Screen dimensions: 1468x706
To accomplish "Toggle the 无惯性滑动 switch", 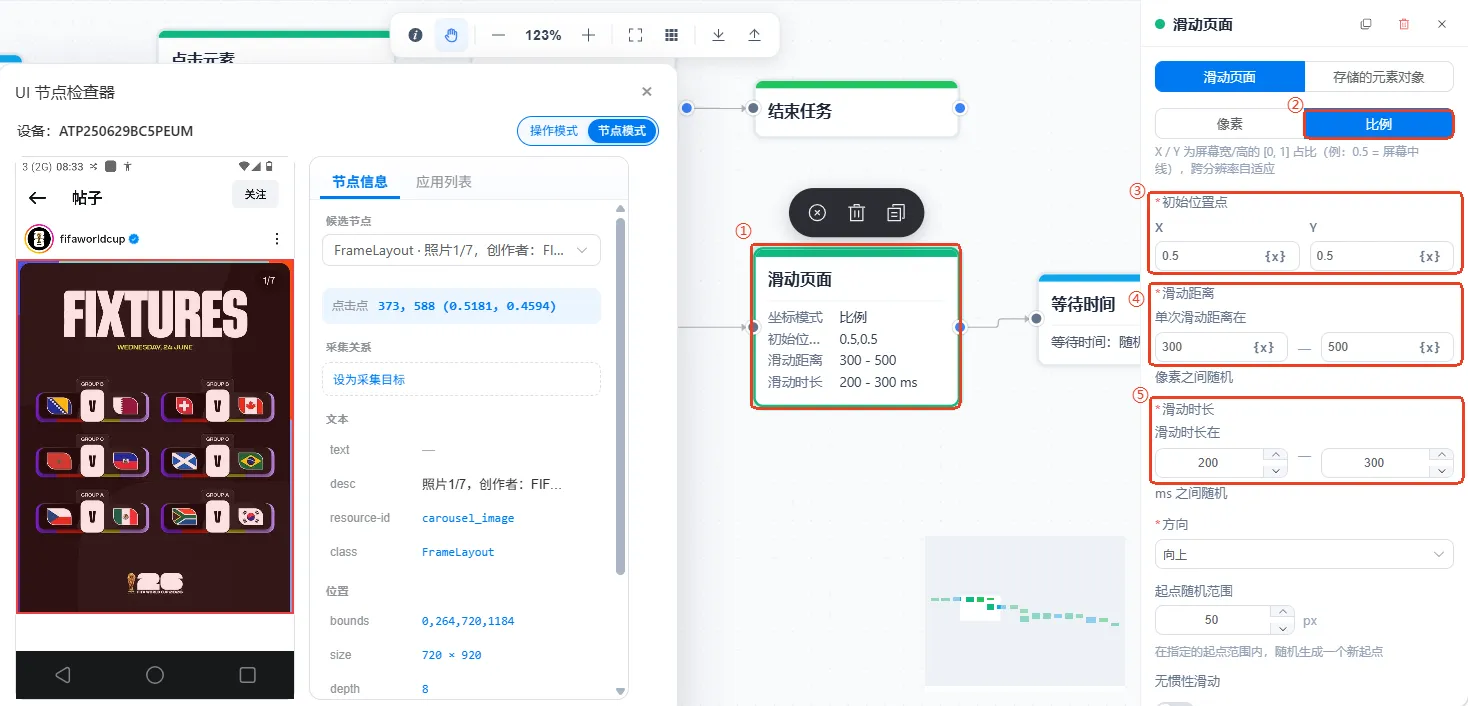I will [x=1174, y=704].
